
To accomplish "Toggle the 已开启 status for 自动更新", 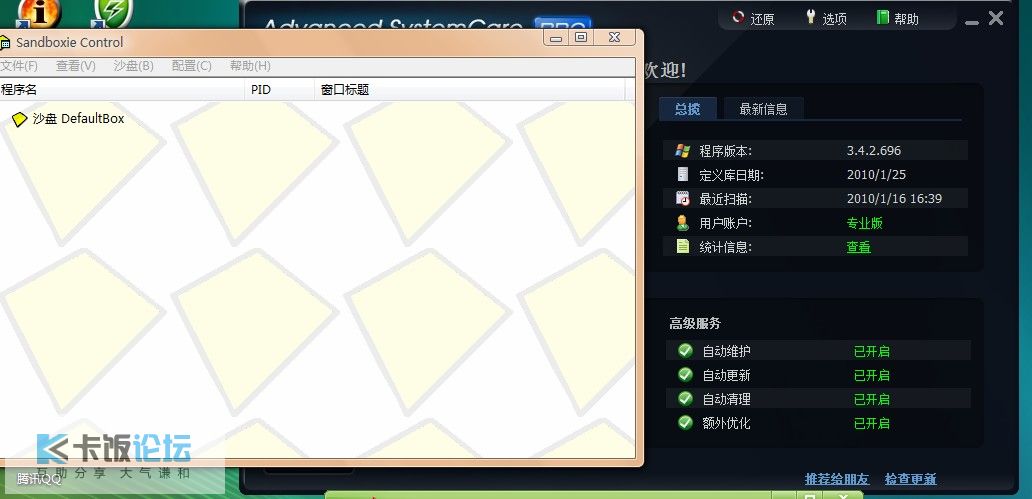I will coord(871,375).
